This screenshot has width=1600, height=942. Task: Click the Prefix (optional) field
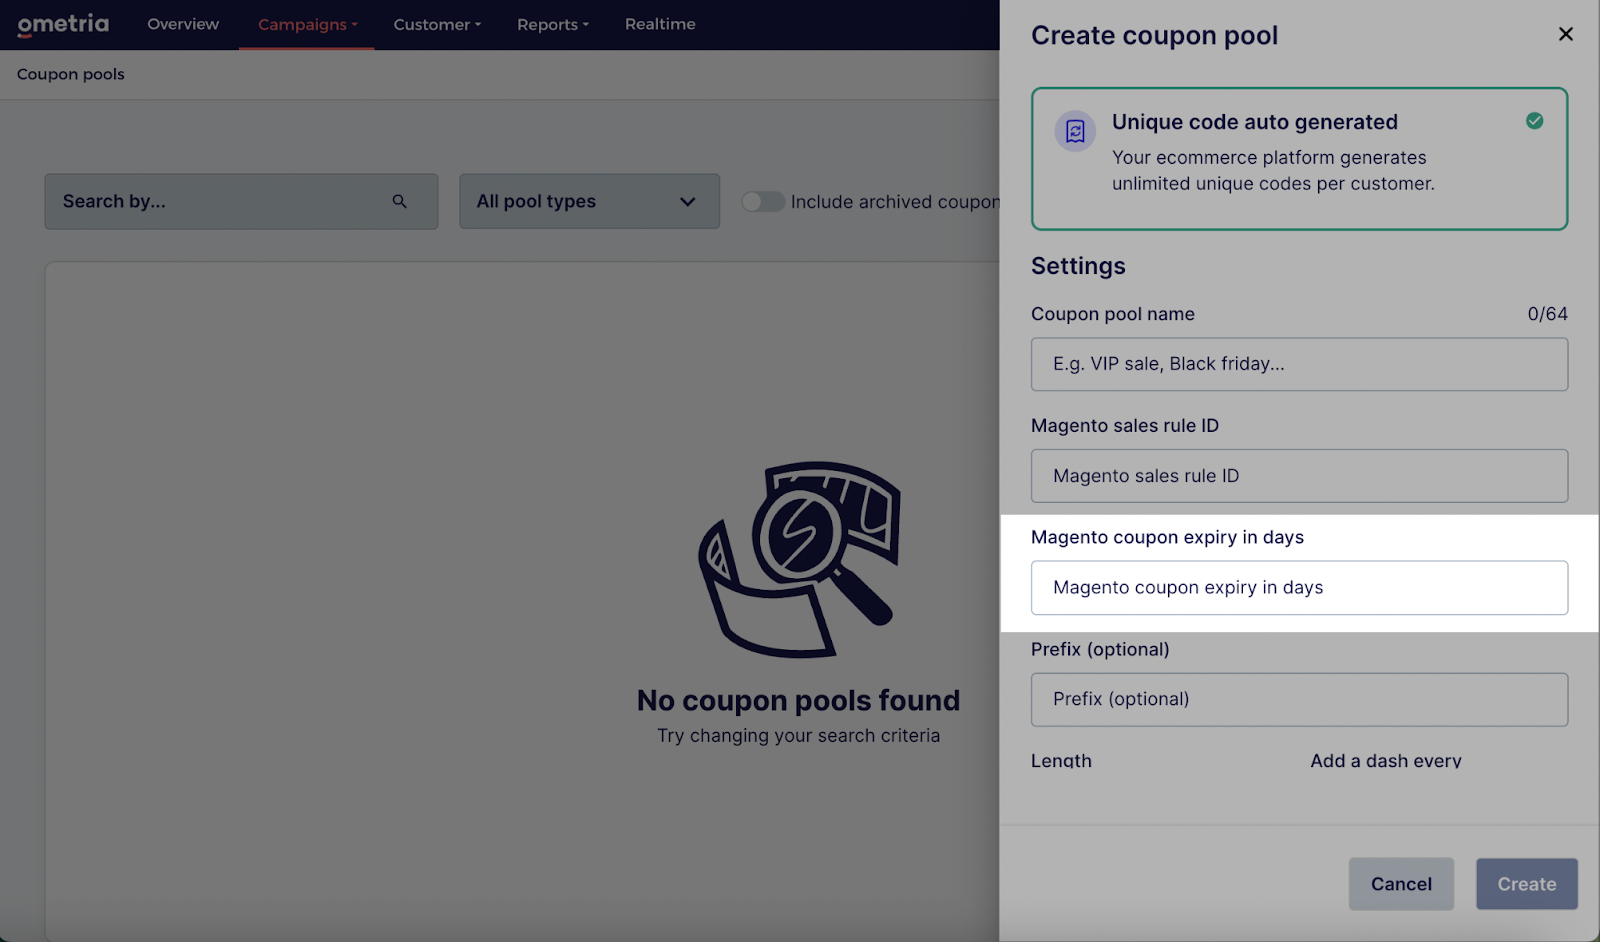tap(1299, 700)
